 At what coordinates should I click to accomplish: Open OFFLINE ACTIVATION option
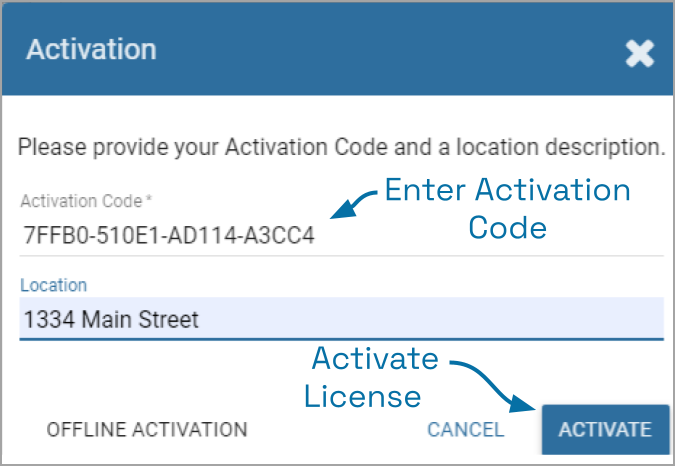coord(147,430)
